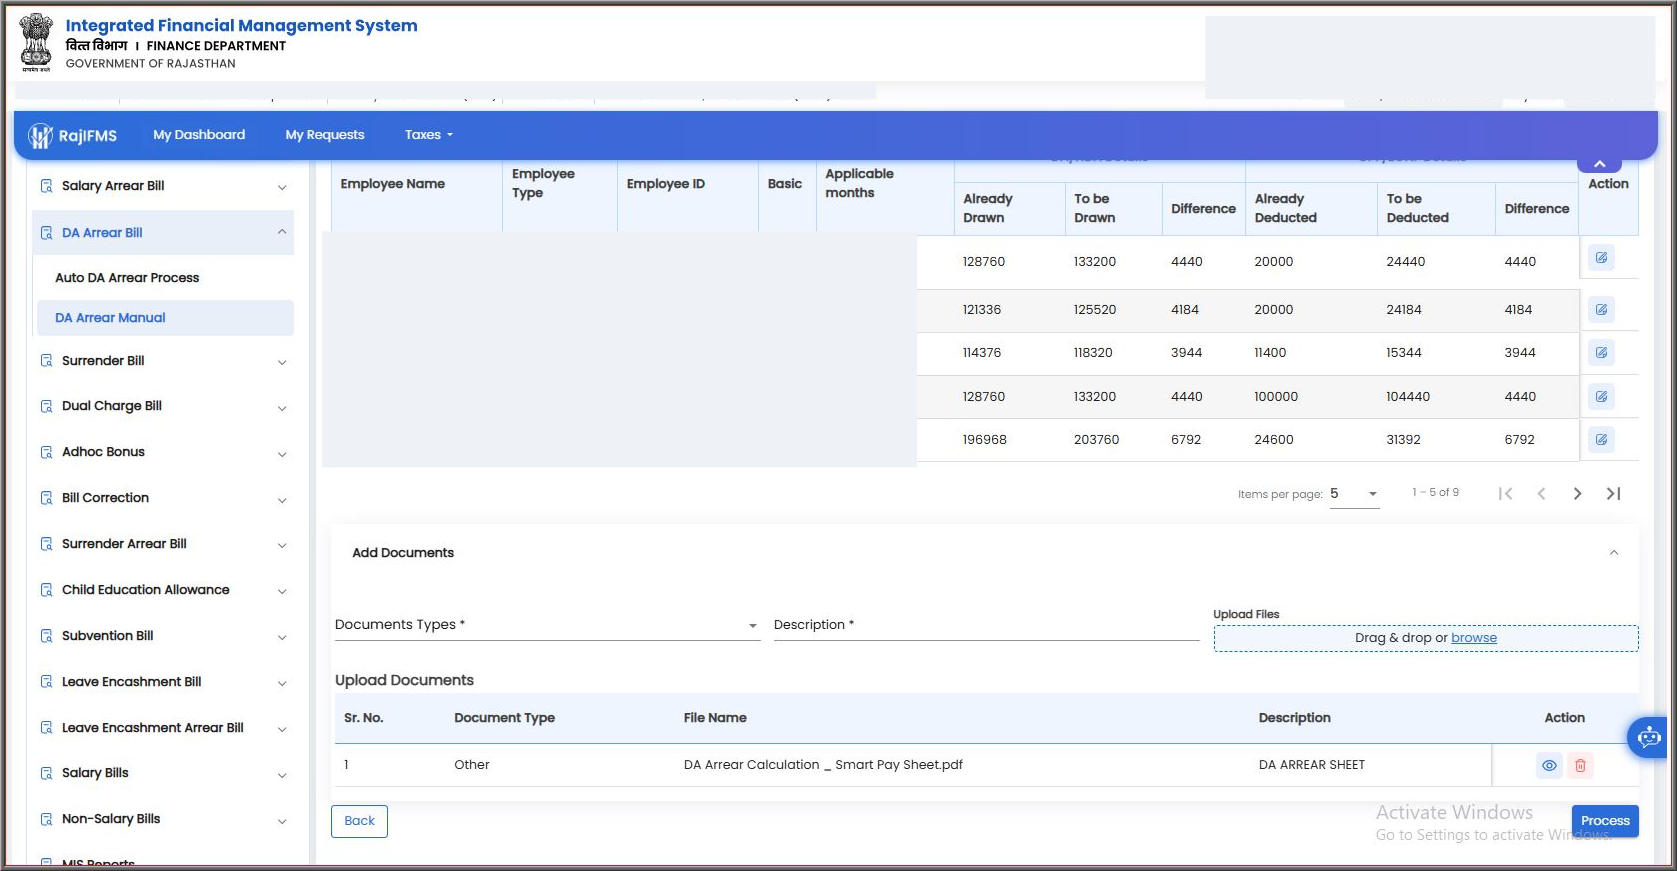The height and width of the screenshot is (871, 1677).
Task: Edit the row with Already Drawn 121336
Action: [x=1601, y=310]
